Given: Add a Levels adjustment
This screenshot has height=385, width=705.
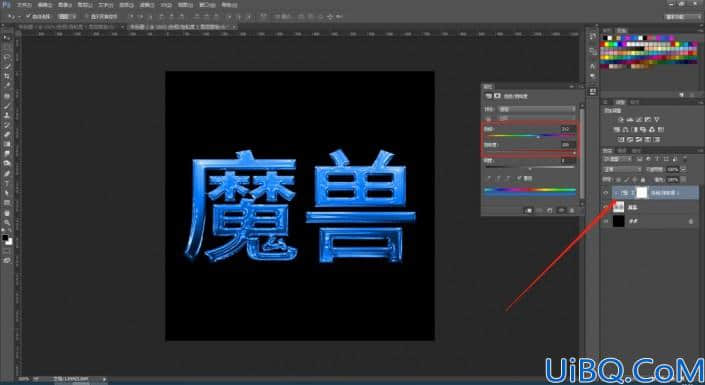Looking at the screenshot, I should [x=630, y=119].
